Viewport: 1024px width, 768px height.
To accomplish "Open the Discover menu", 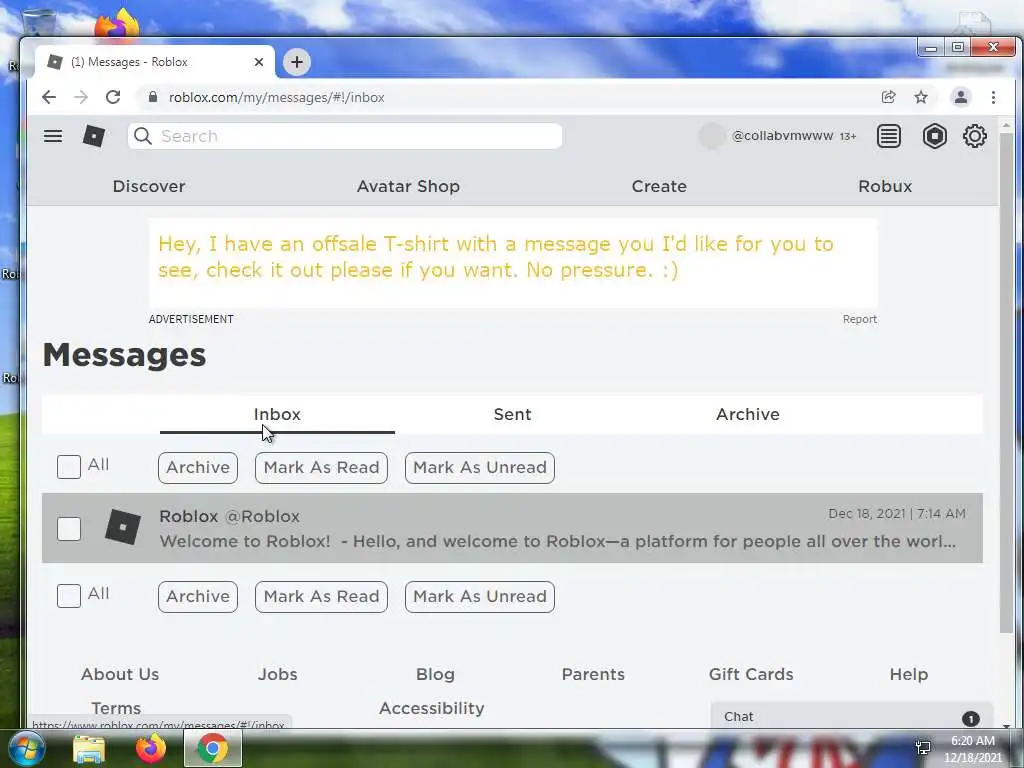I will [x=149, y=186].
